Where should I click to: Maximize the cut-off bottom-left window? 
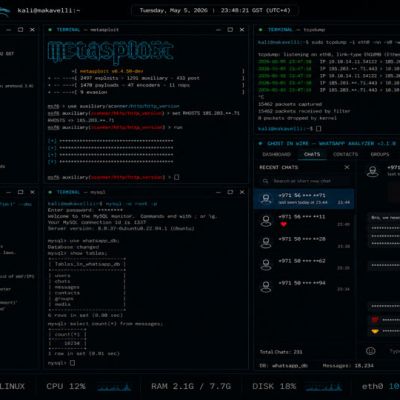20,192
